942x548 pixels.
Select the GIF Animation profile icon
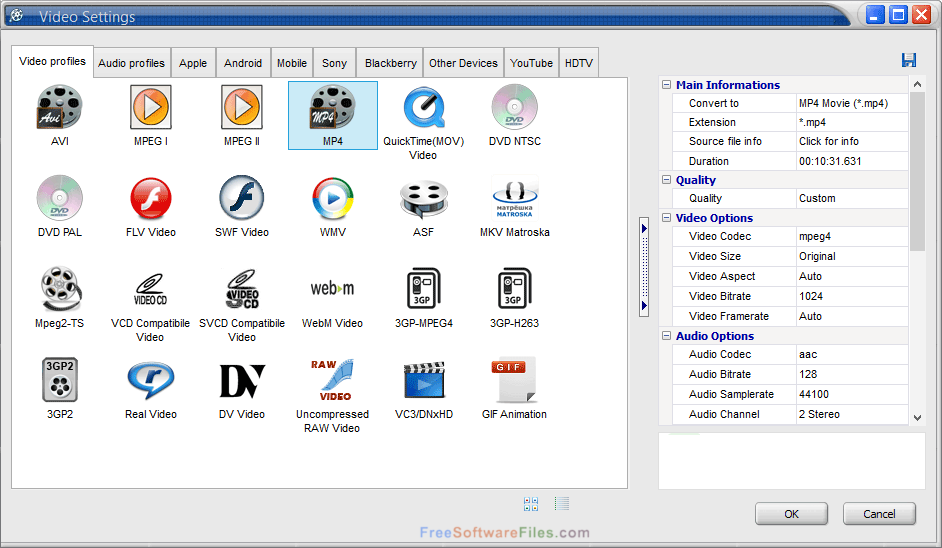click(514, 380)
